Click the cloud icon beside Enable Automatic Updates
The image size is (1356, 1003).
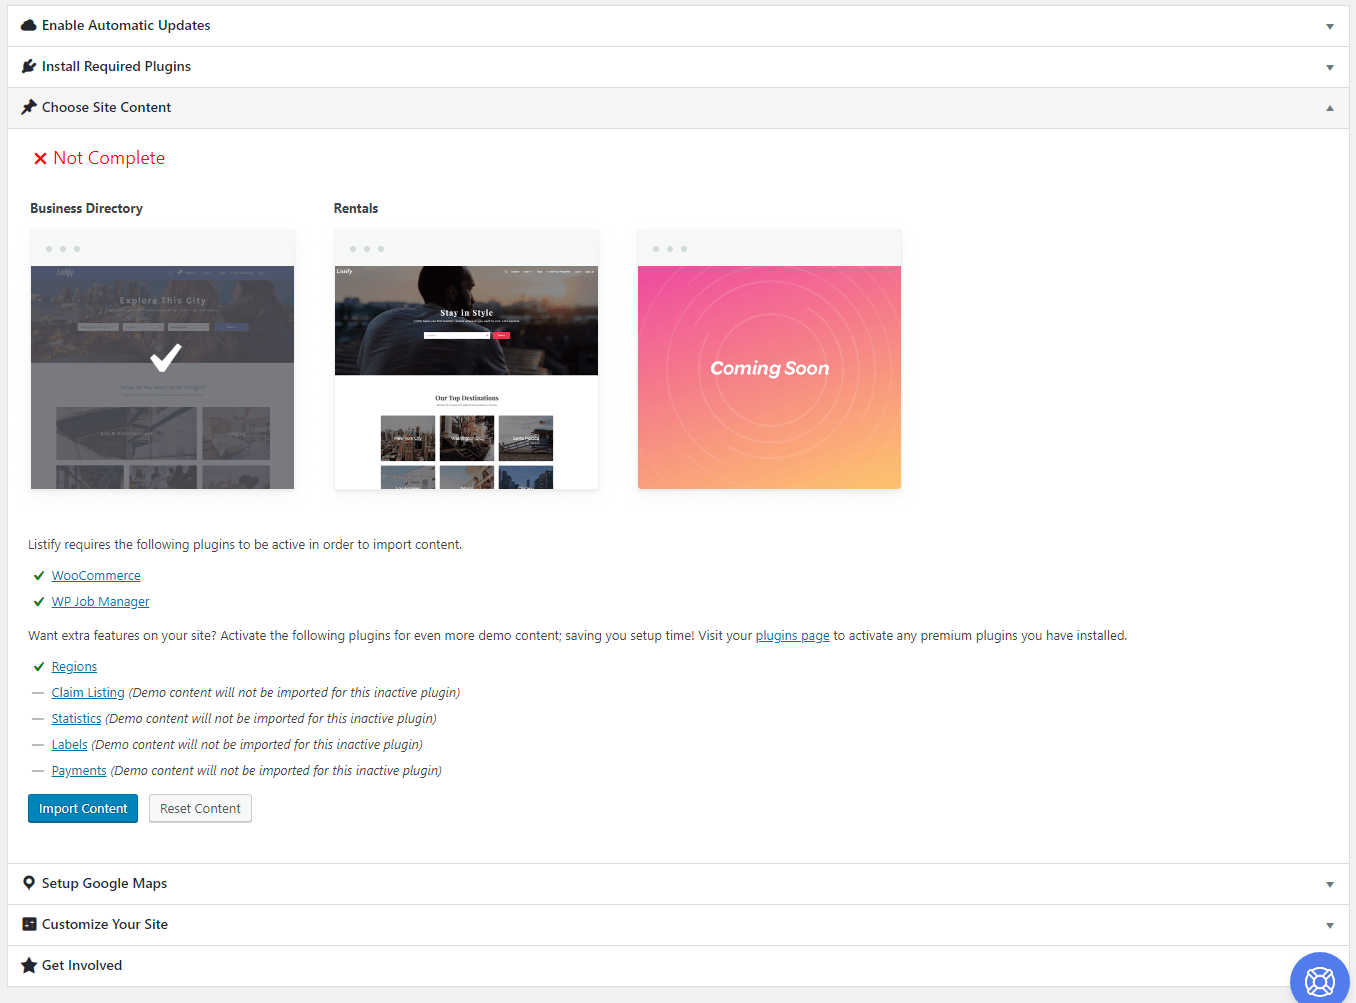[x=29, y=25]
